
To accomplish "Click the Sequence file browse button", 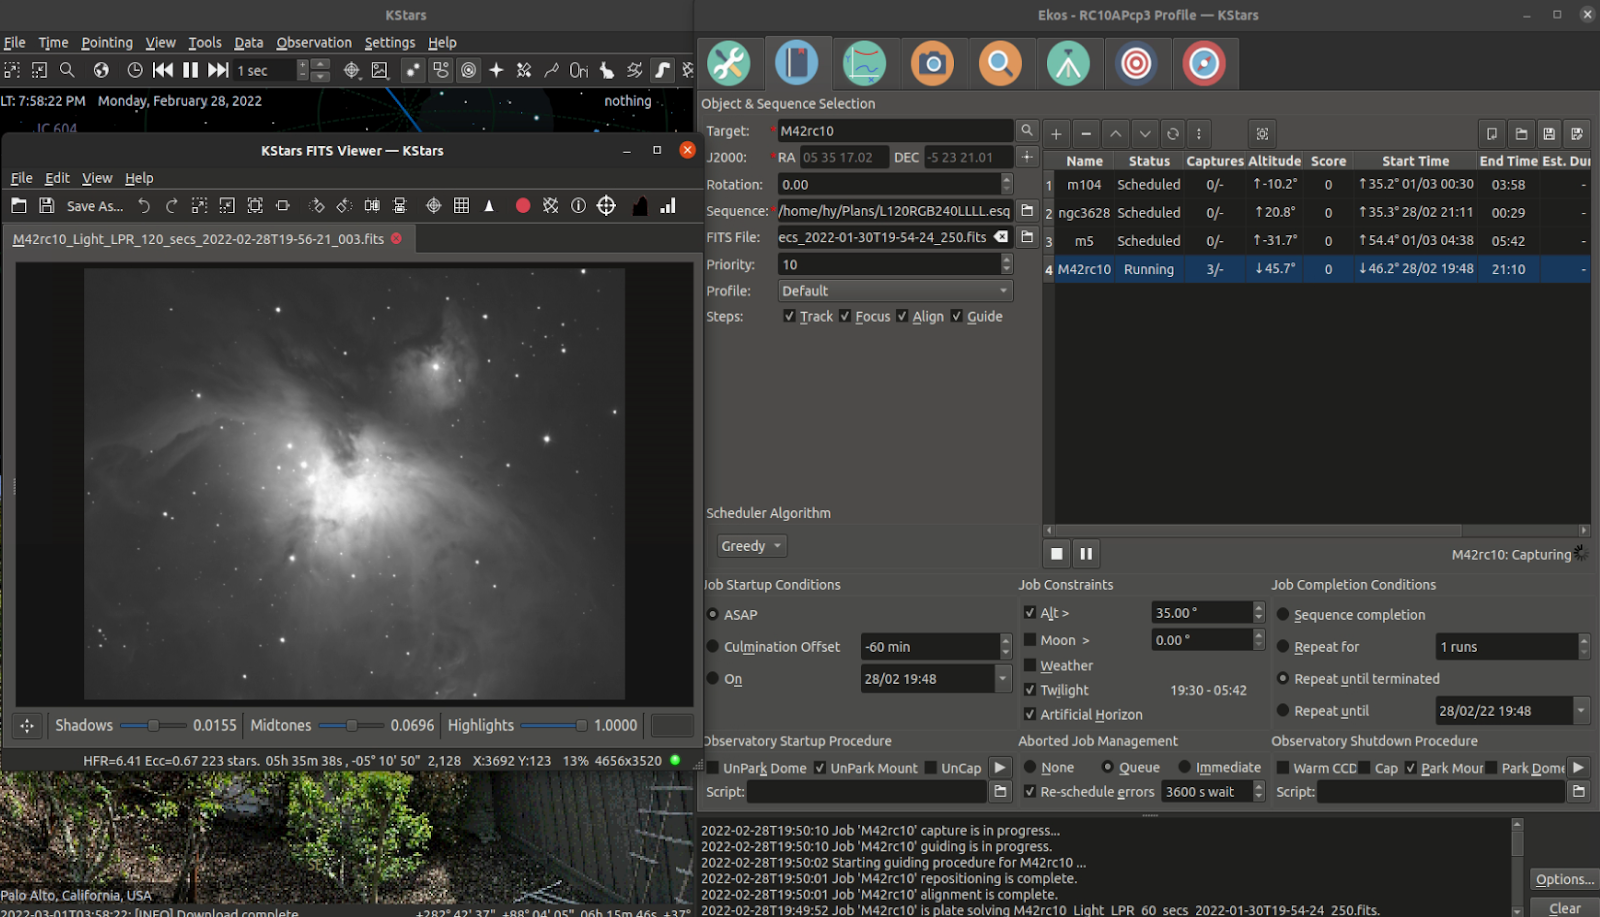I will click(x=1027, y=211).
